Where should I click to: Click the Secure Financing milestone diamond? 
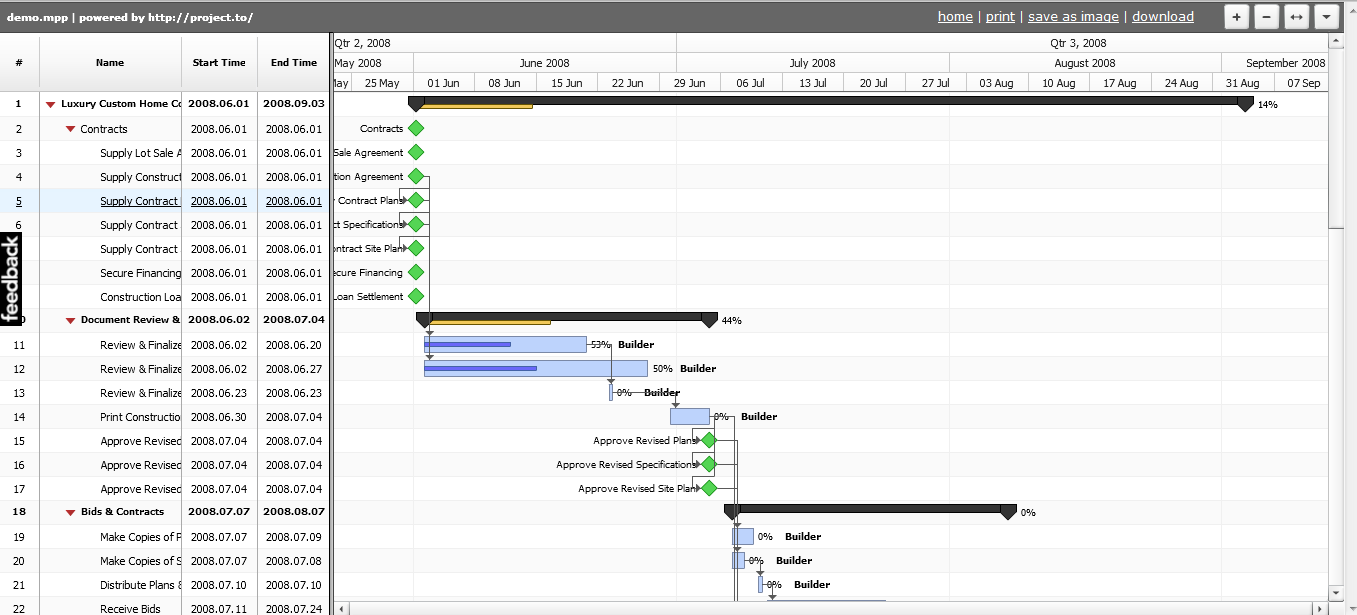click(415, 272)
